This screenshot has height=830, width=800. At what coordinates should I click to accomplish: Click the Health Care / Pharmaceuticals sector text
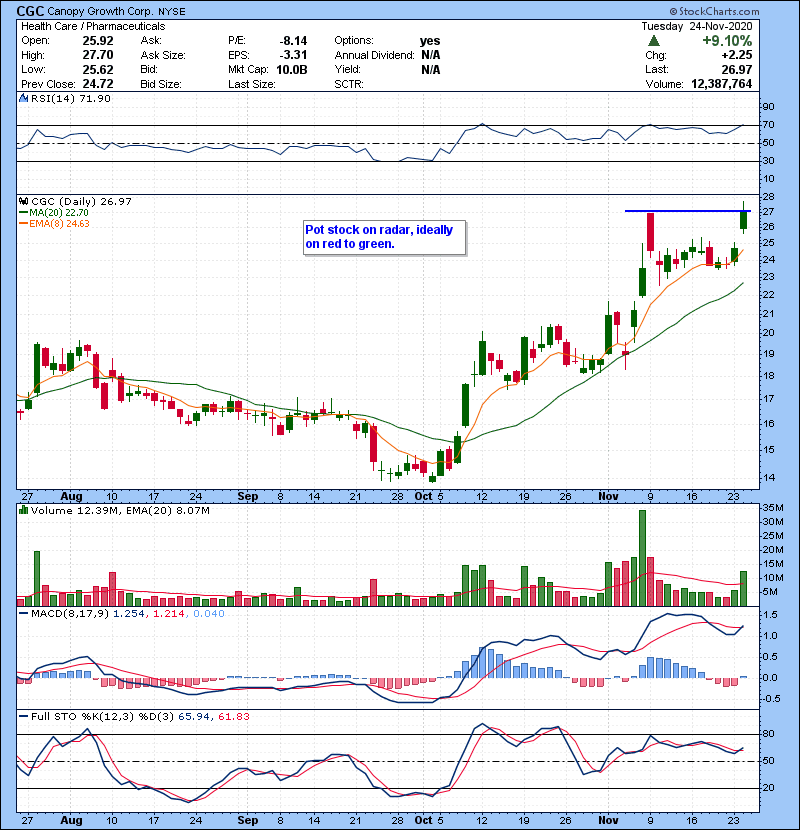click(93, 26)
